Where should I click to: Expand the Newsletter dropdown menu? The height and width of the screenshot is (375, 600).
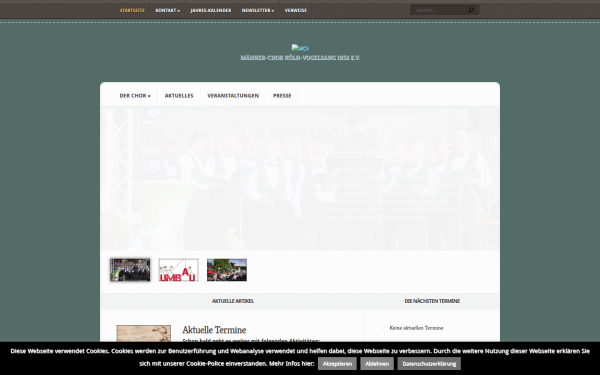[x=258, y=10]
